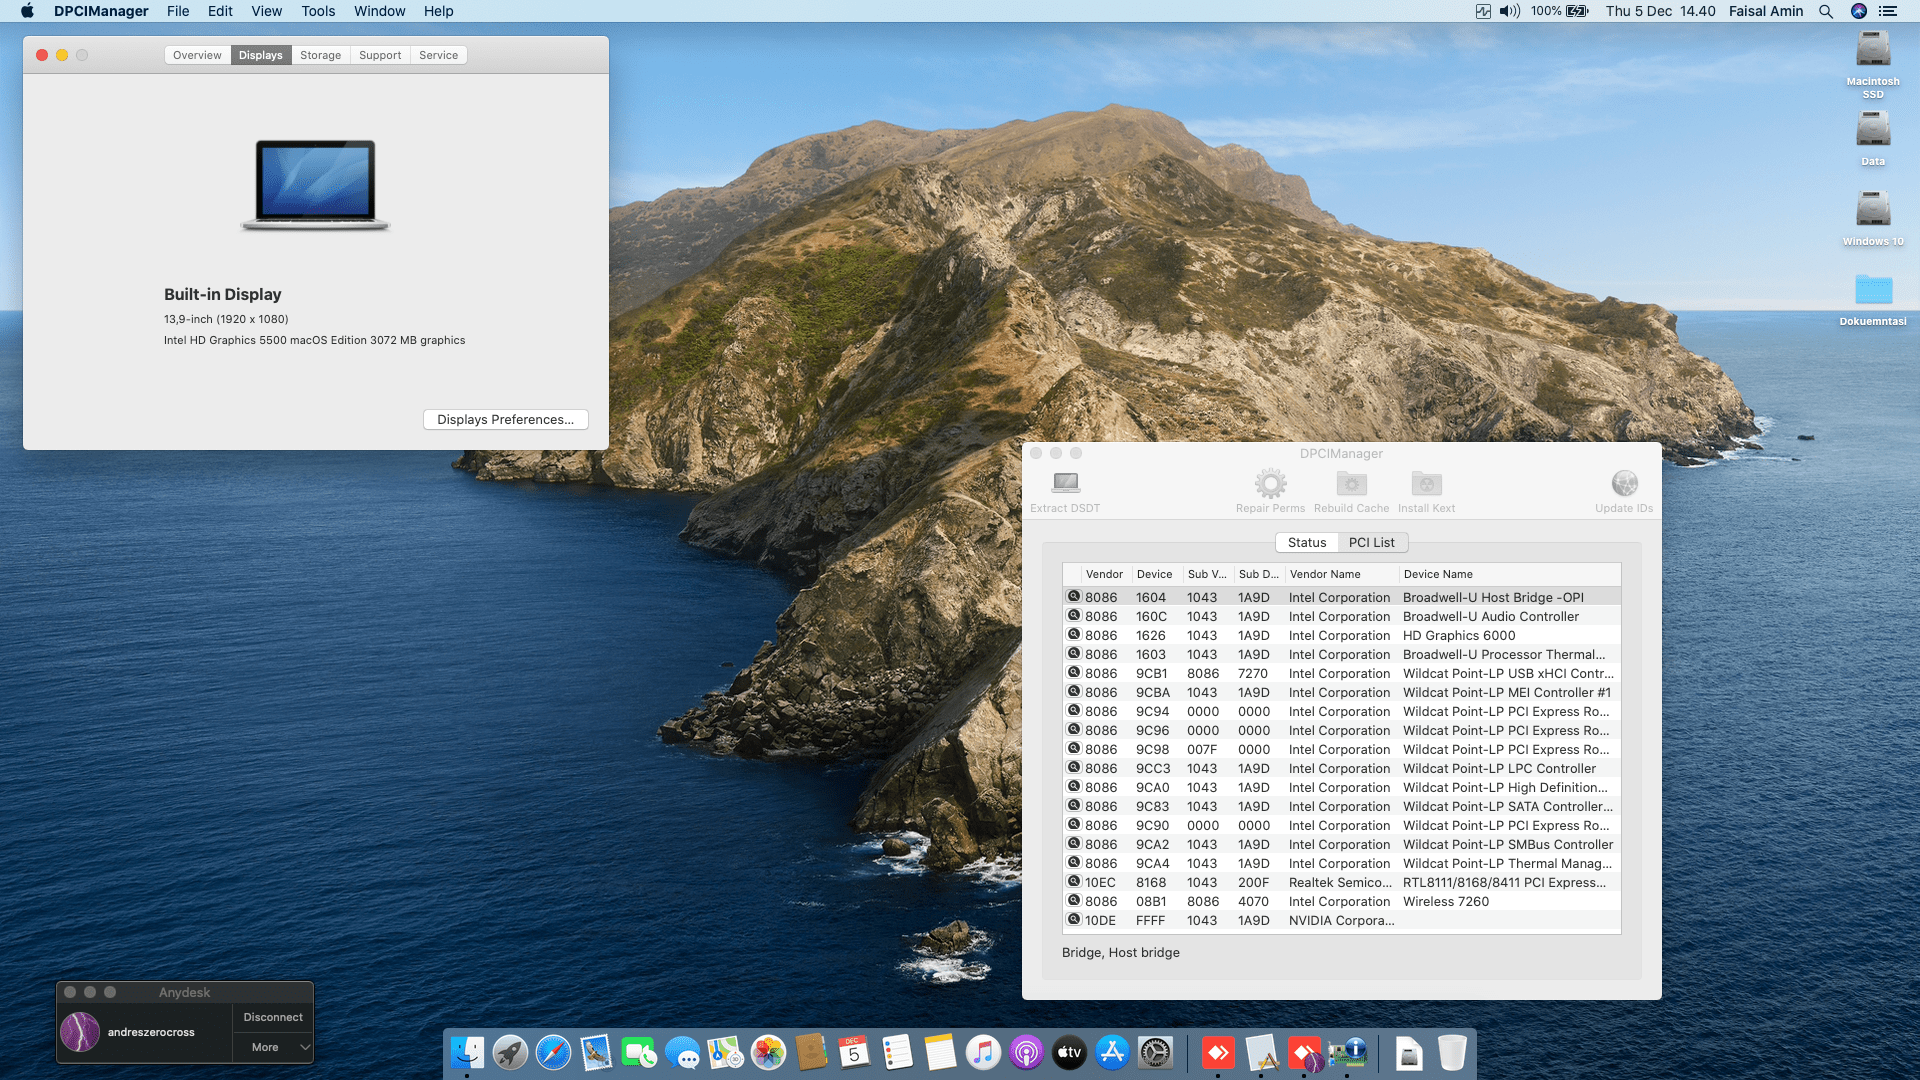
Task: Sort the table by Device Name column
Action: point(1437,574)
